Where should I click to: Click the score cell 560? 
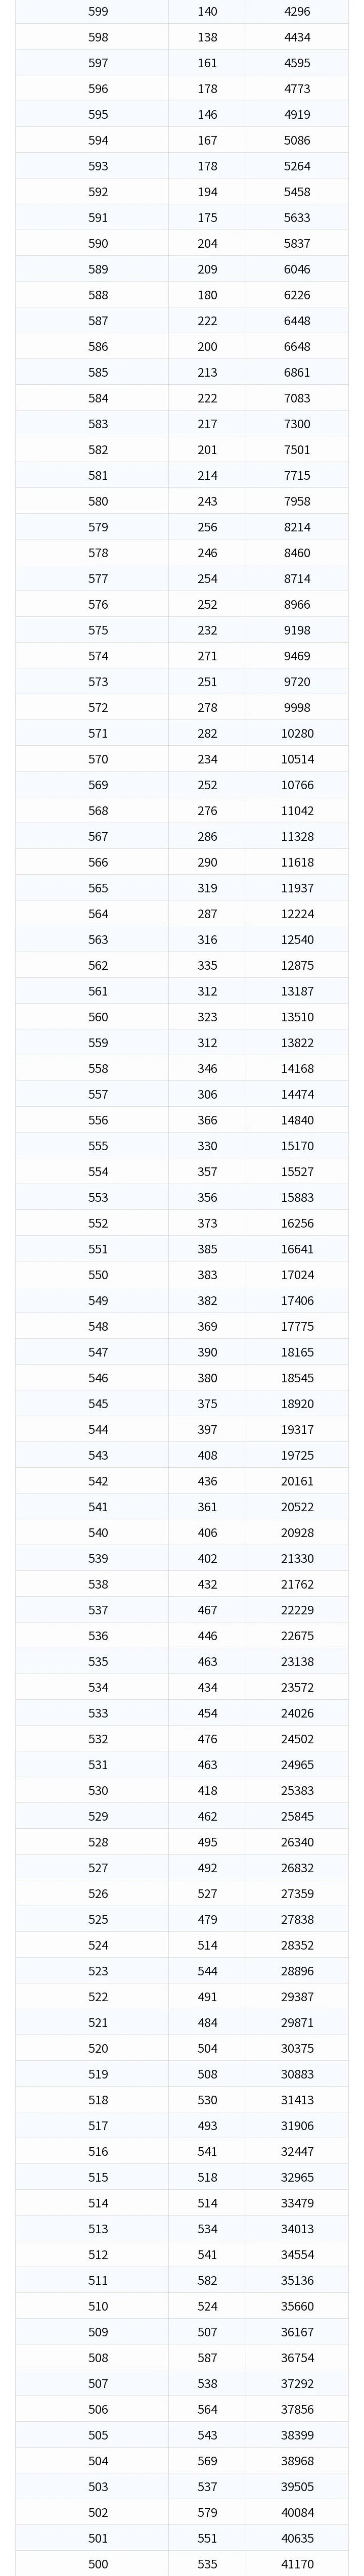point(98,1018)
